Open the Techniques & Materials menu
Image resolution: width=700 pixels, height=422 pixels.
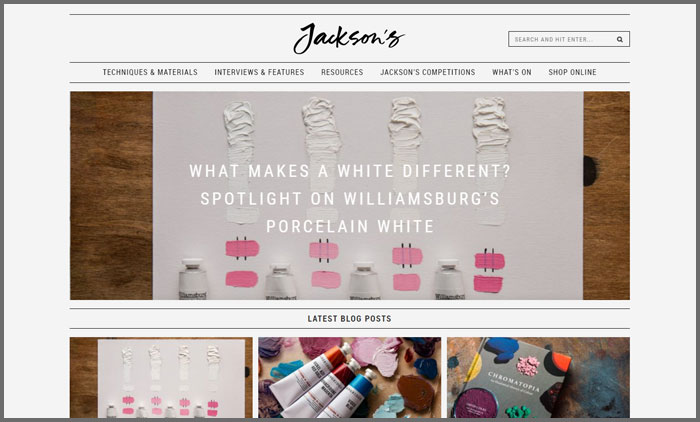[x=150, y=72]
